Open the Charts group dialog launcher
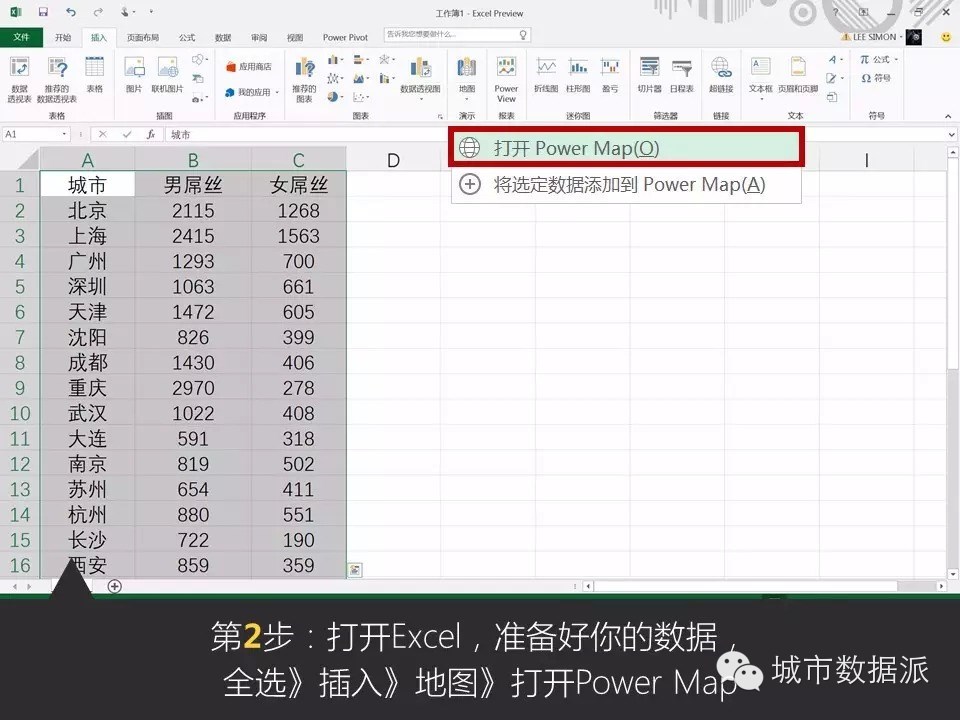960x720 pixels. (x=440, y=116)
